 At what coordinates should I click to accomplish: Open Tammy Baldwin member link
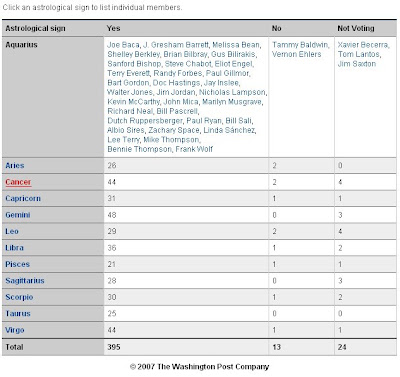point(300,45)
